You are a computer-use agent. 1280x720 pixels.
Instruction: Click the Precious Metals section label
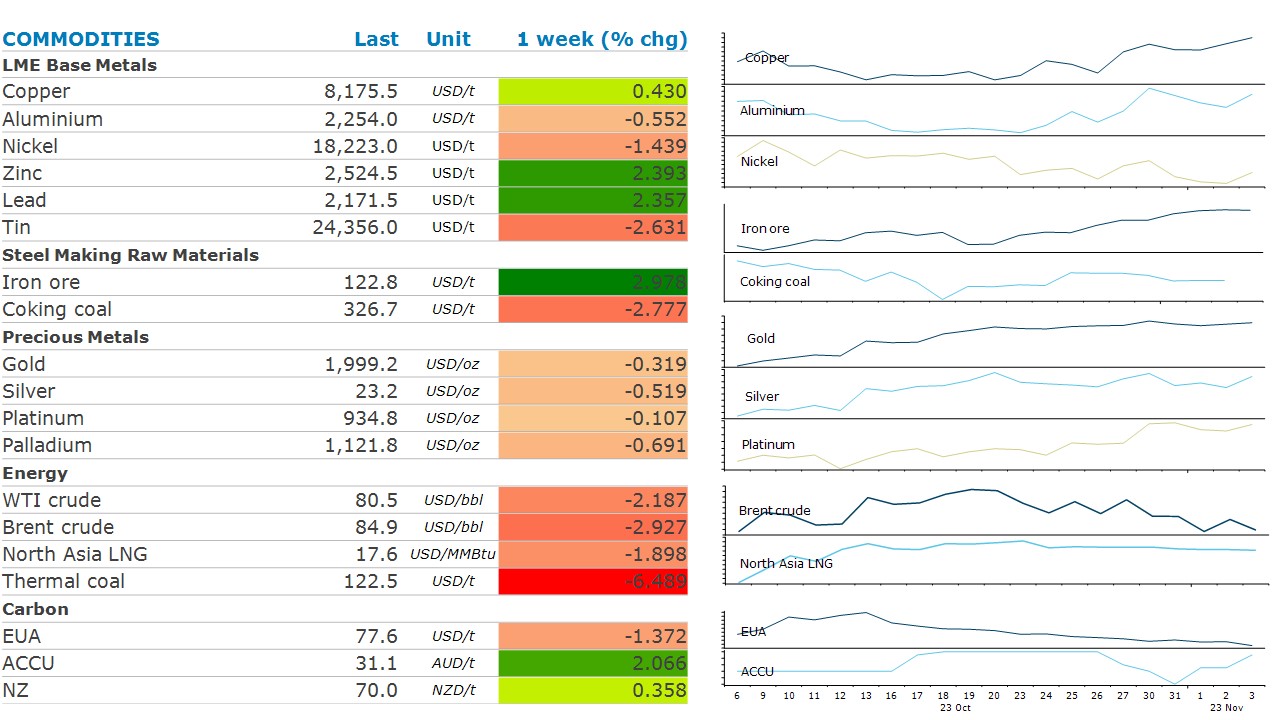pos(76,337)
